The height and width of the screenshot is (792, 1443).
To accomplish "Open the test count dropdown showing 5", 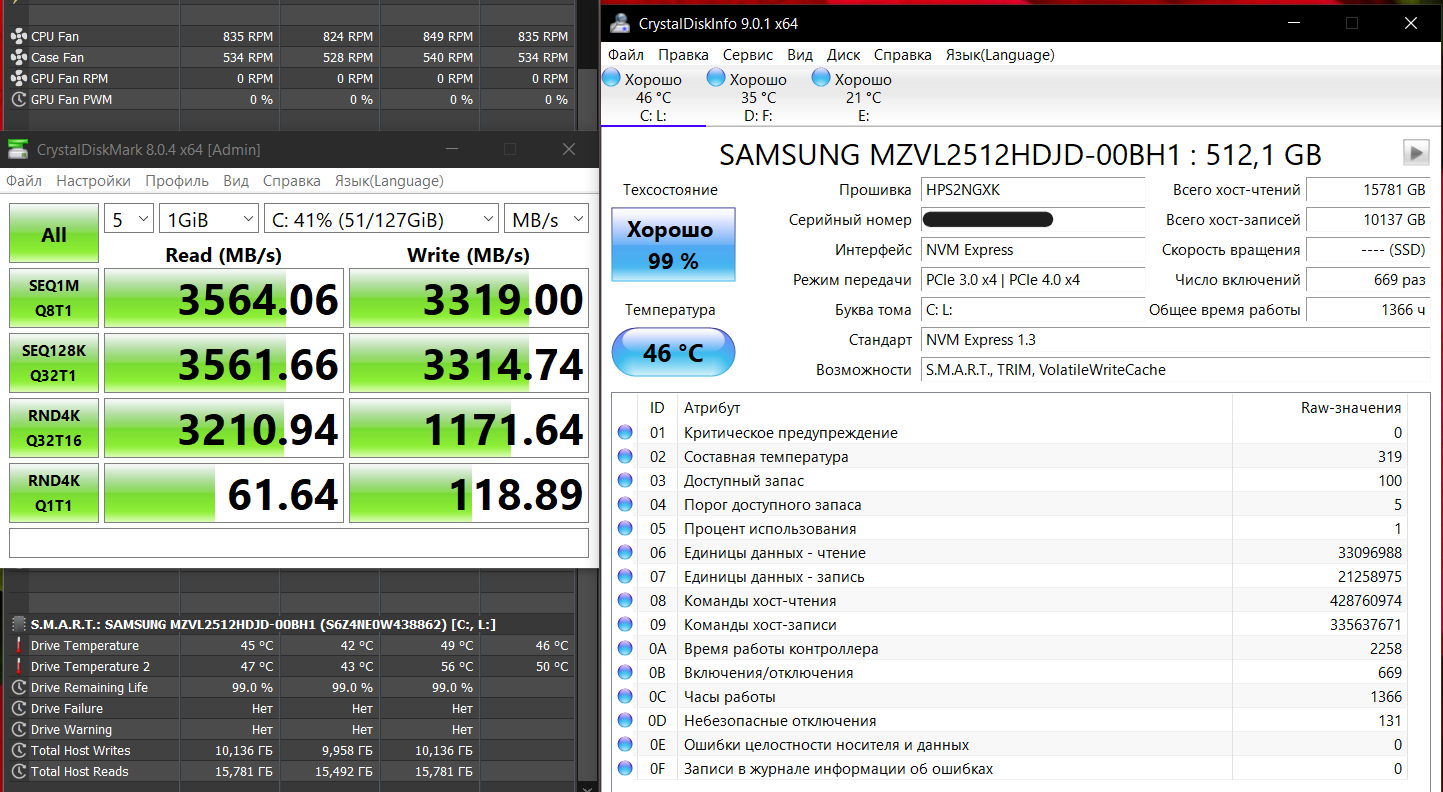I will (x=128, y=219).
